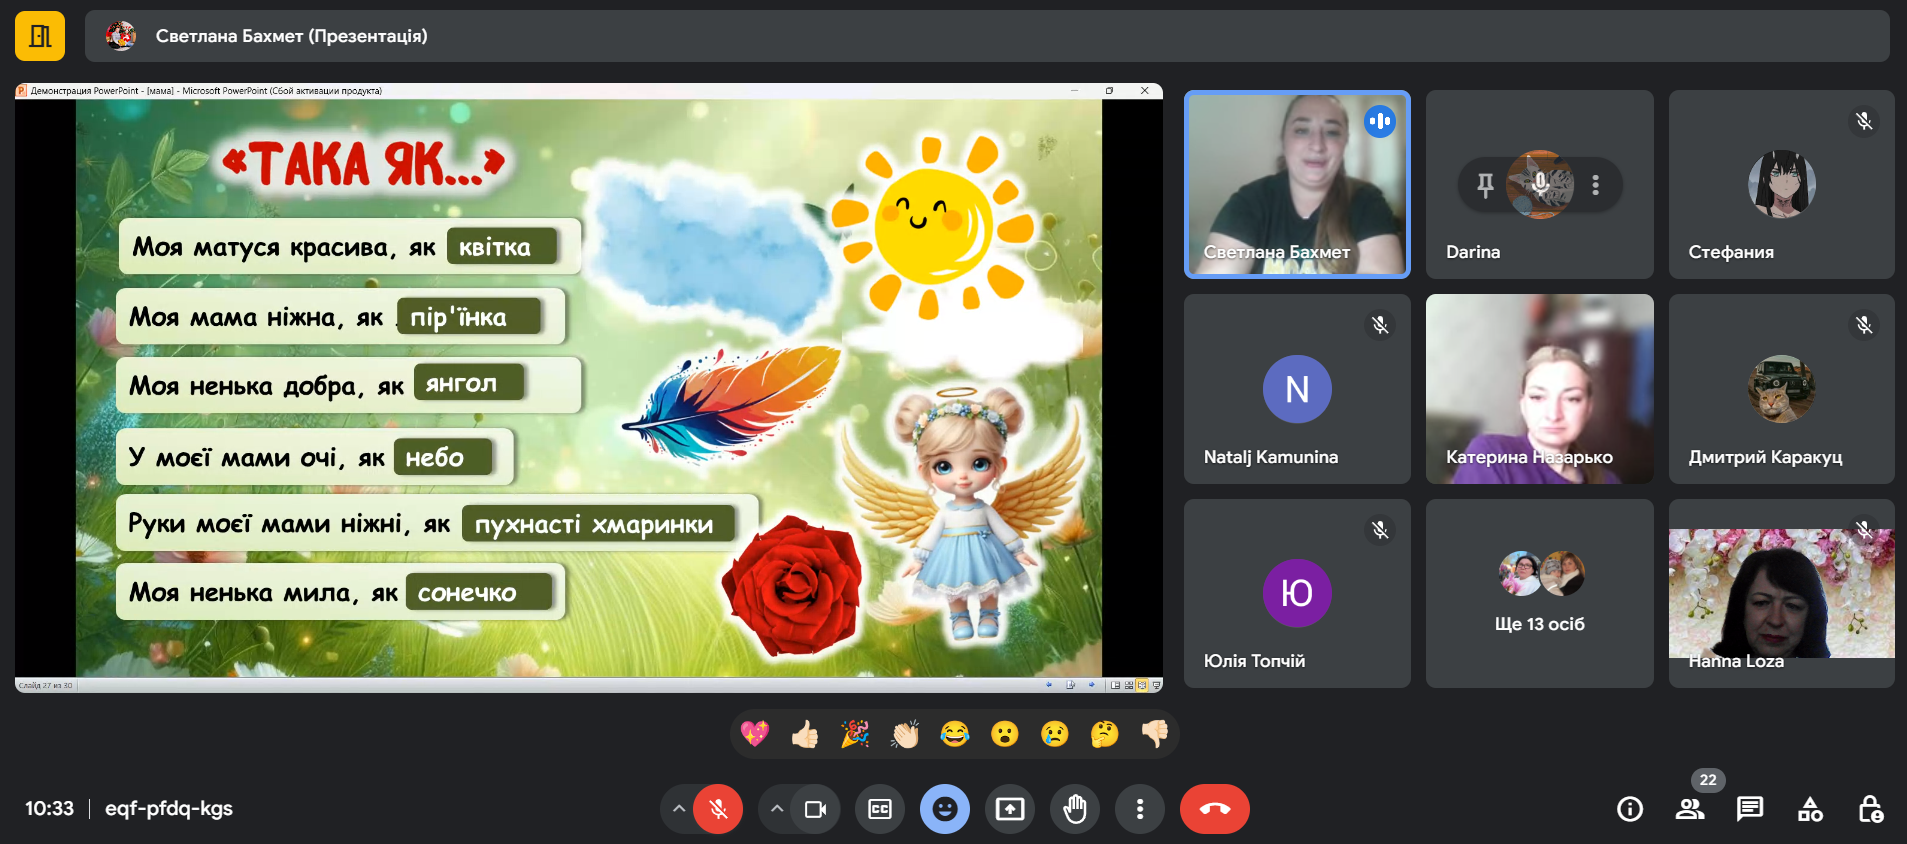Unmute the microphone
This screenshot has width=1907, height=844.
tap(718, 809)
